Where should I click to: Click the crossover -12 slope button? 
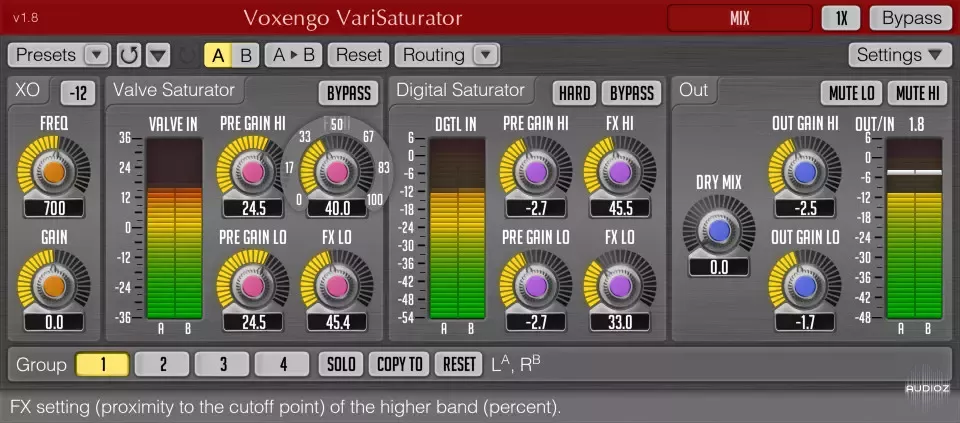point(78,93)
